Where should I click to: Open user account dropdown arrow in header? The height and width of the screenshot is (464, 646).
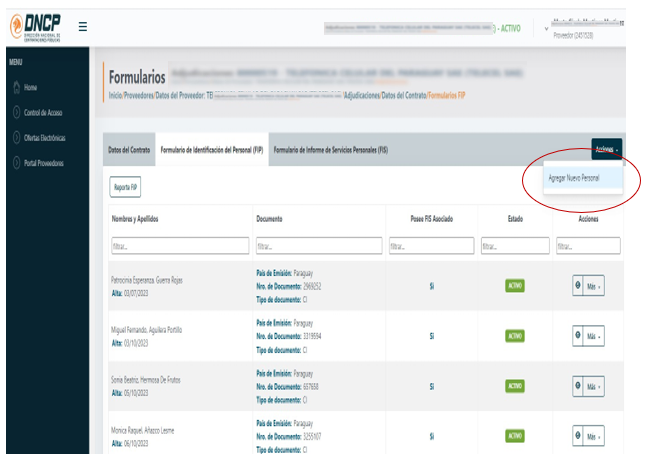pos(546,29)
